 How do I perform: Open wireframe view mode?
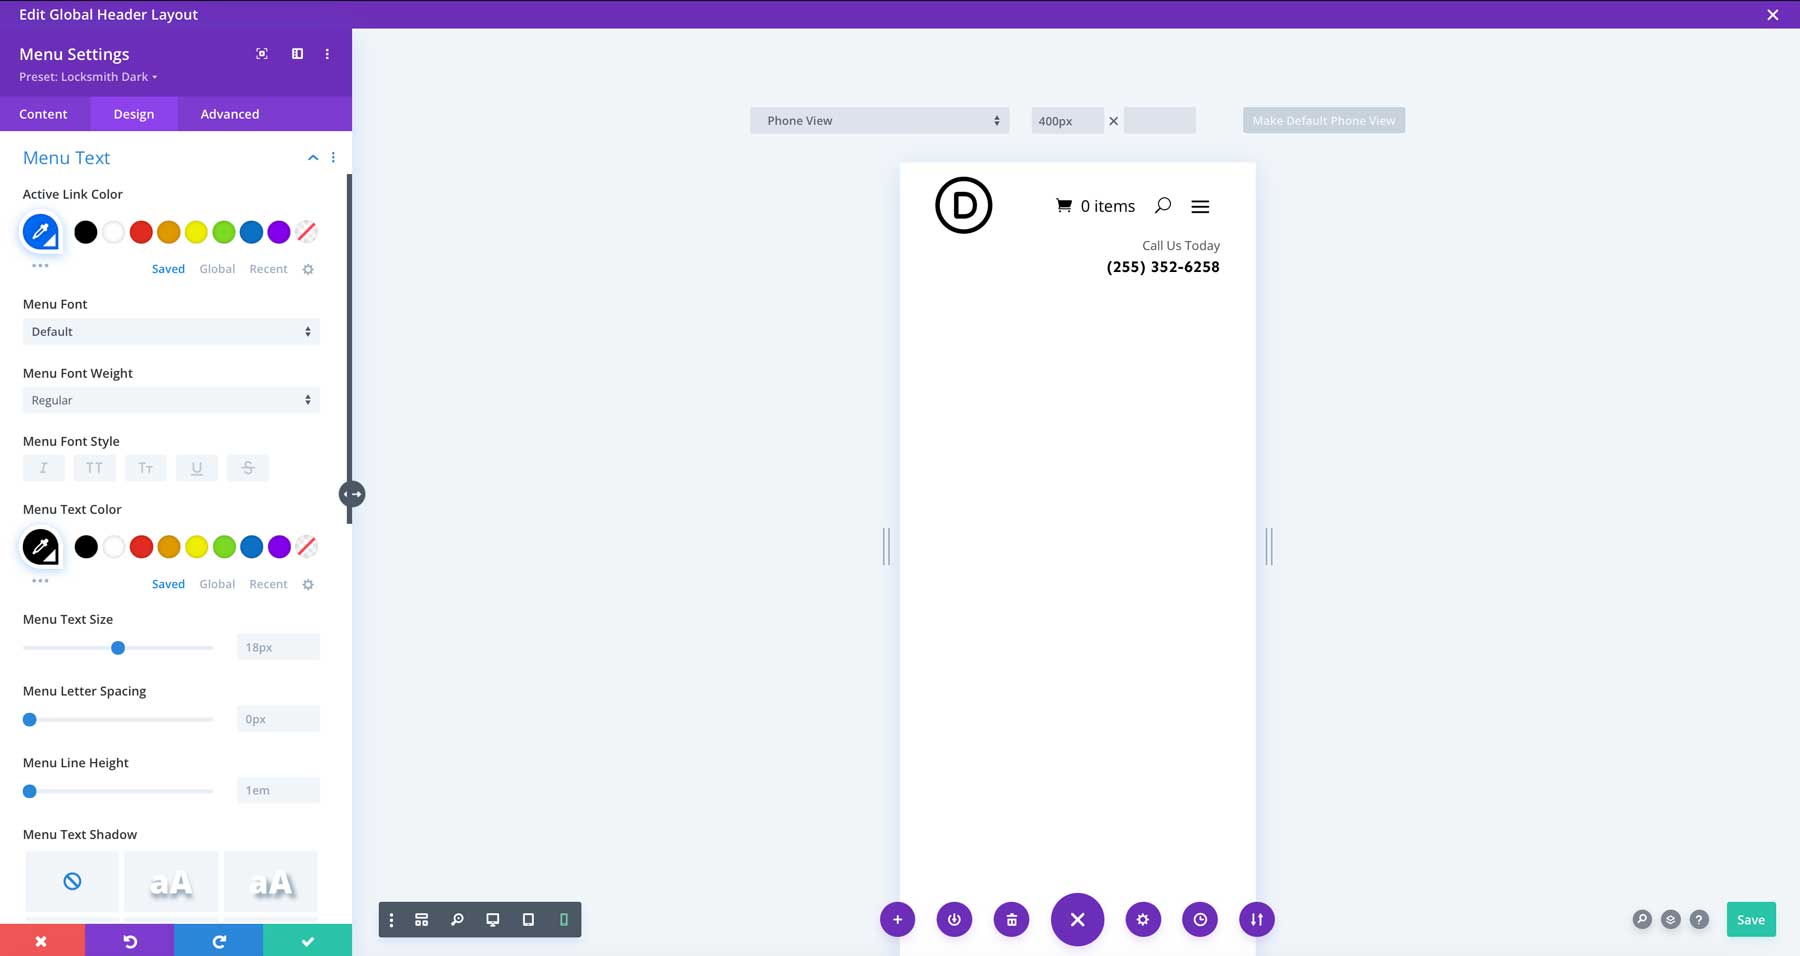click(421, 919)
